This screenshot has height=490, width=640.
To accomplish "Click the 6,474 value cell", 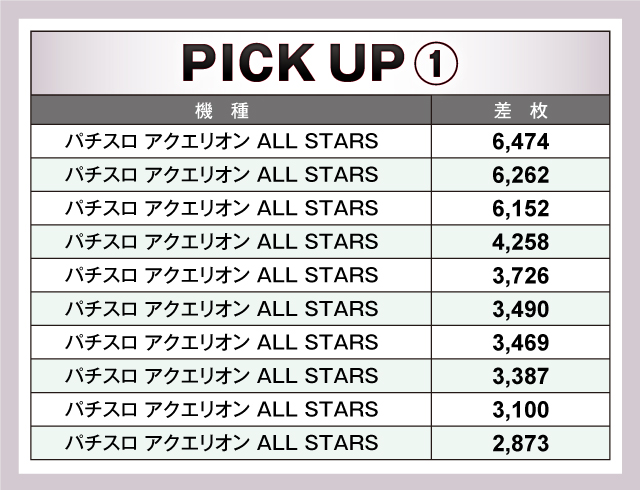I will click(521, 142).
